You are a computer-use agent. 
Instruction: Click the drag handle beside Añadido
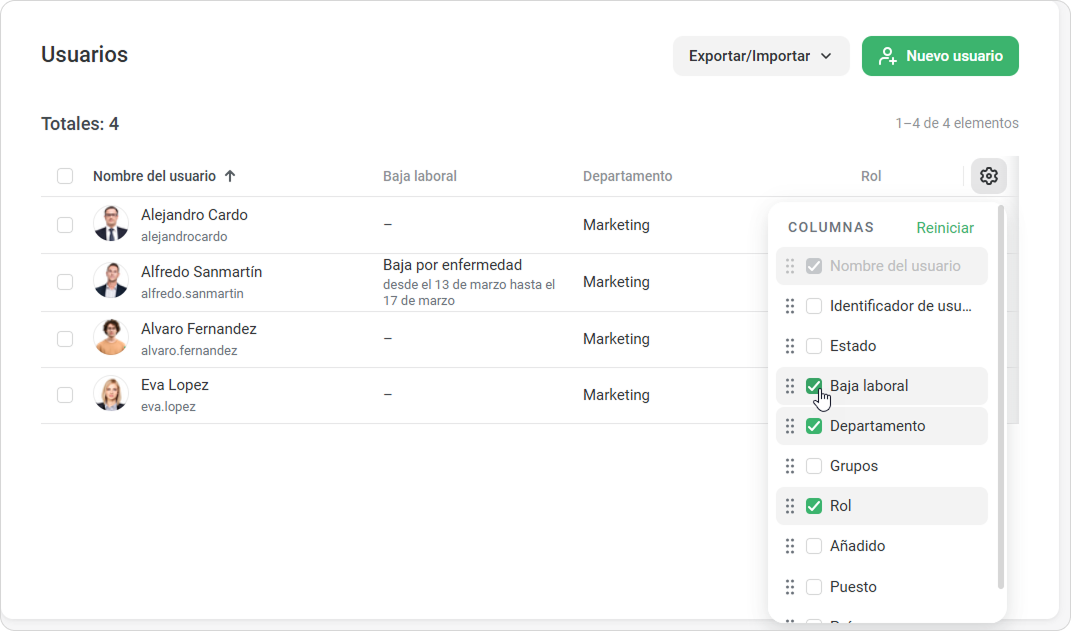(790, 546)
